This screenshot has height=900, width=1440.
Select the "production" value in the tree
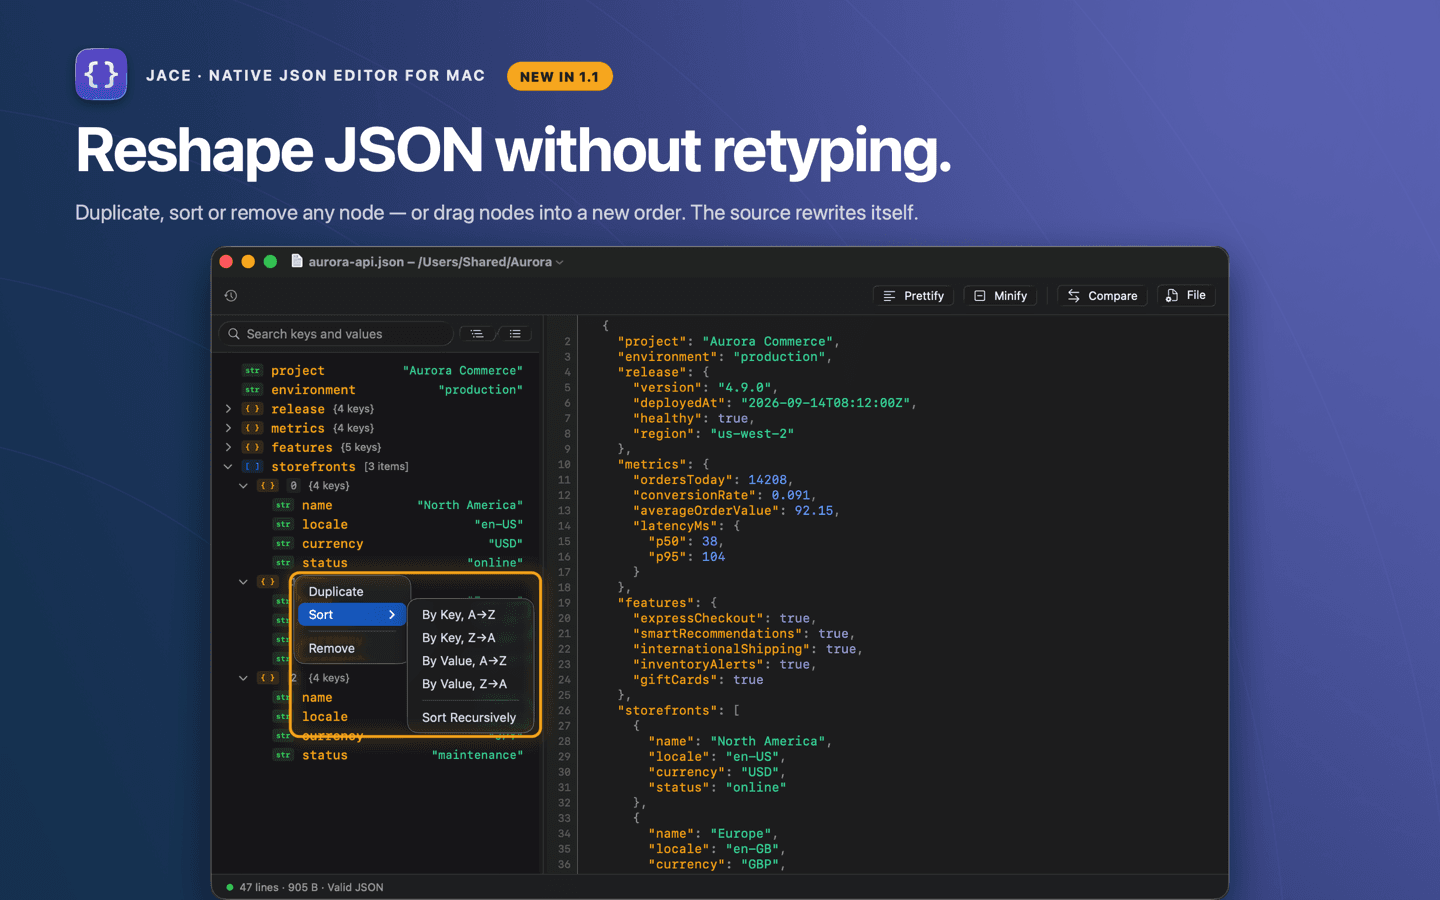(481, 390)
